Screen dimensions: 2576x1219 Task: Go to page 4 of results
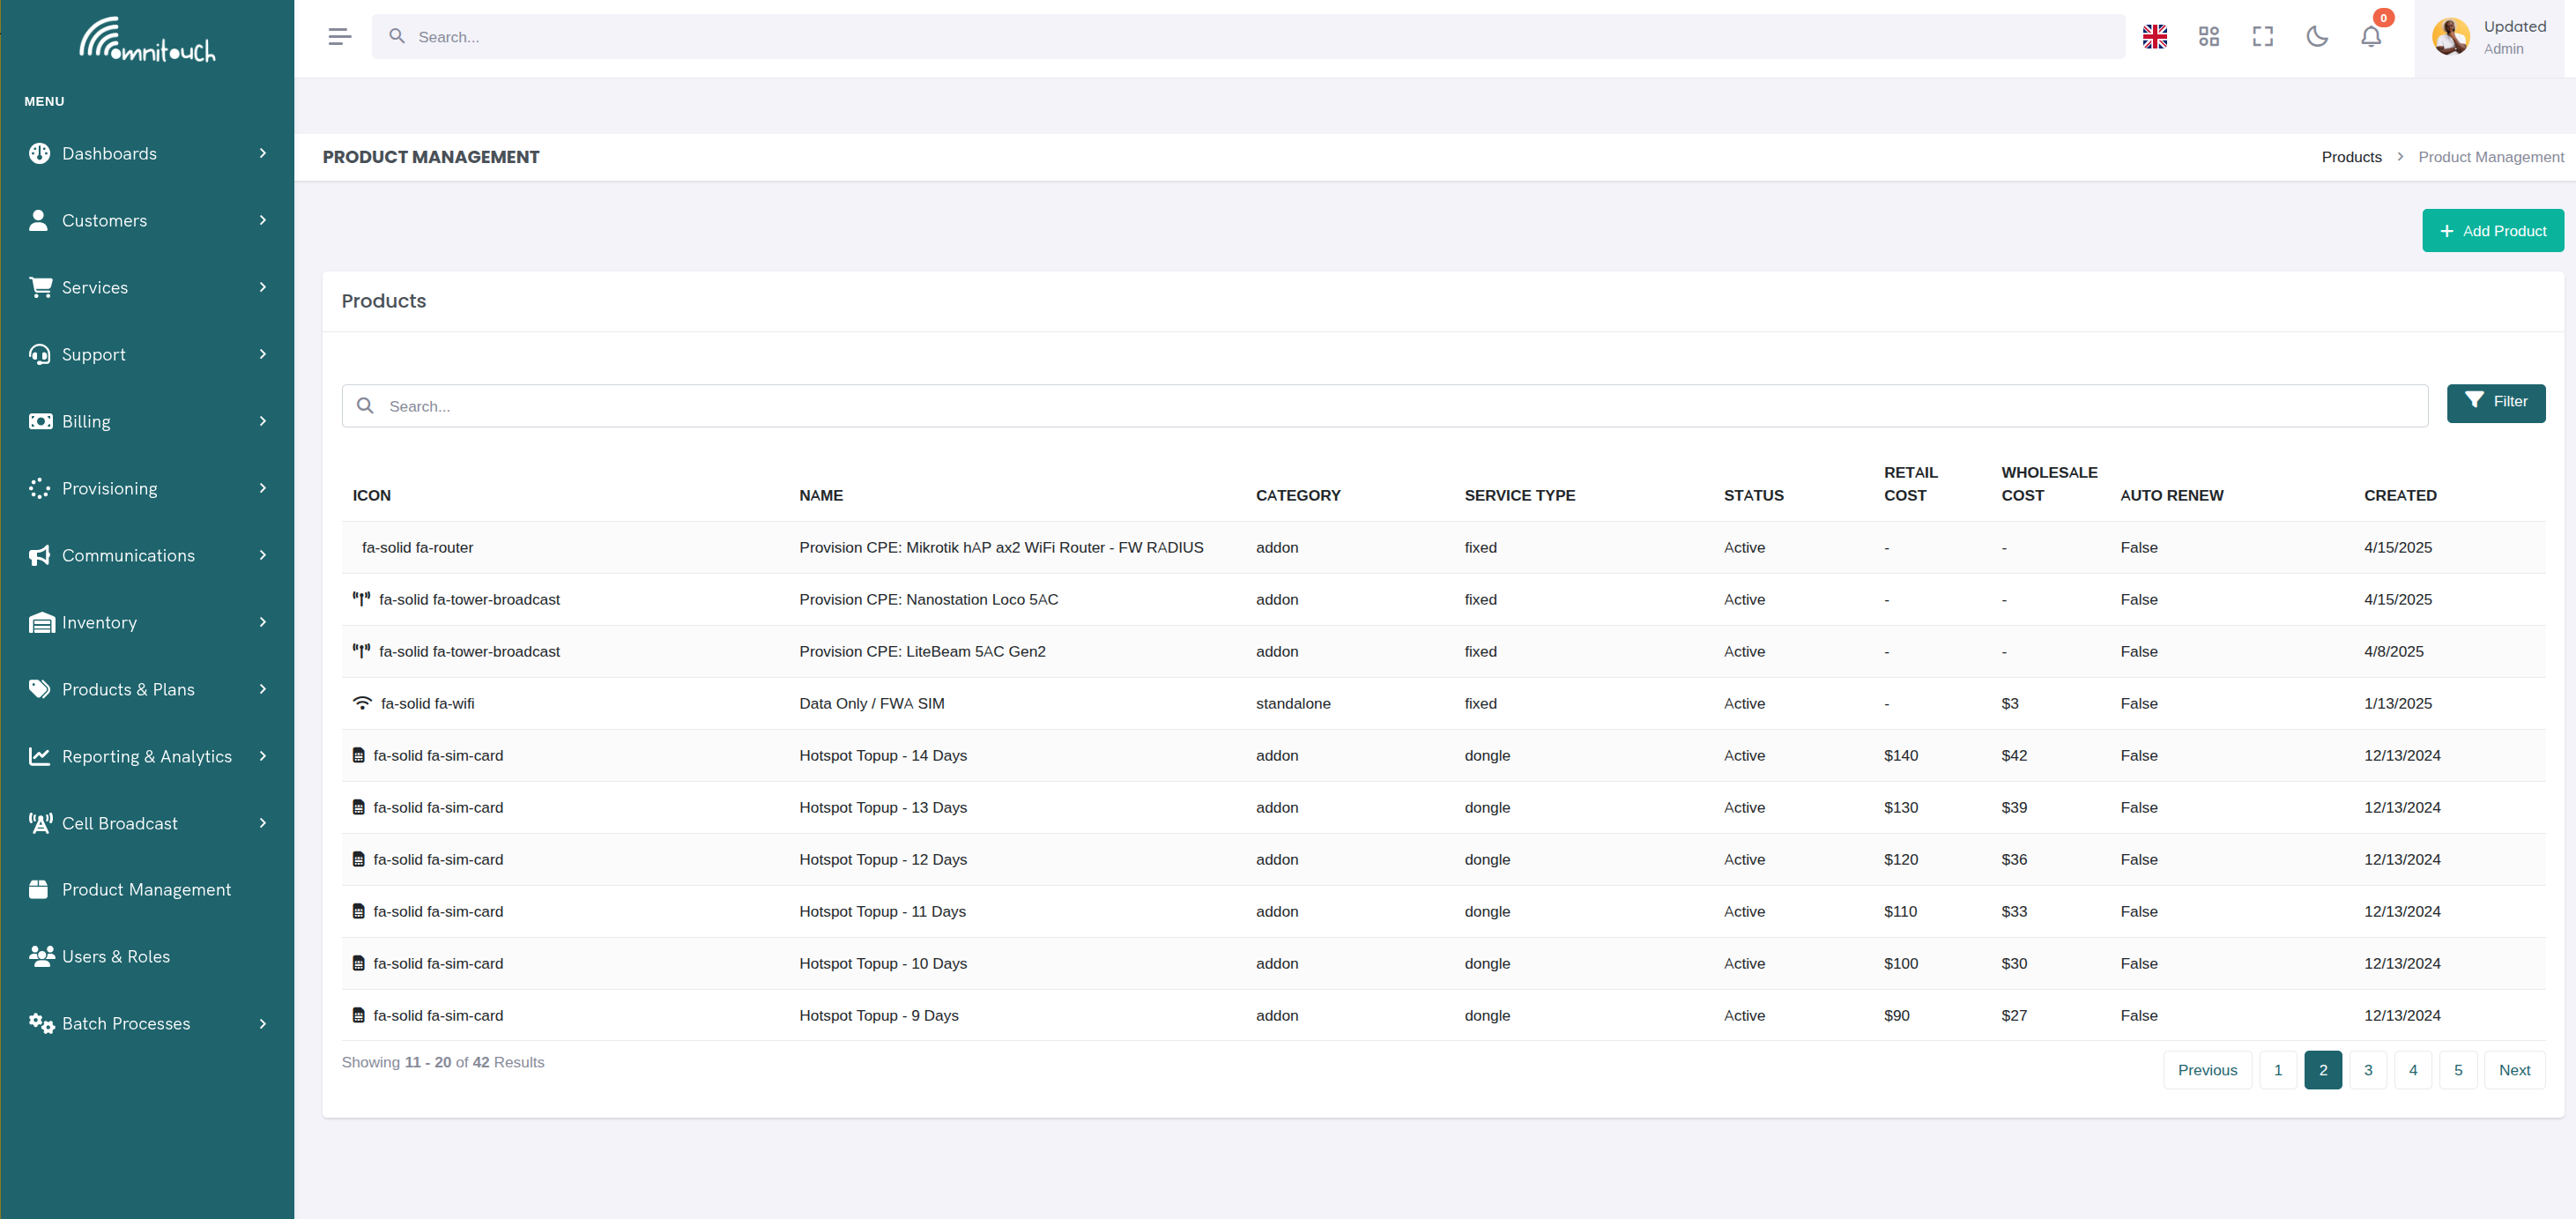[x=2413, y=1069]
